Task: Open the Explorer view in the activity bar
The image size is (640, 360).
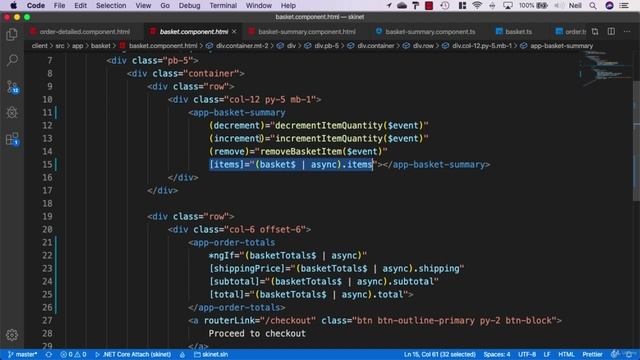Action: [x=12, y=35]
